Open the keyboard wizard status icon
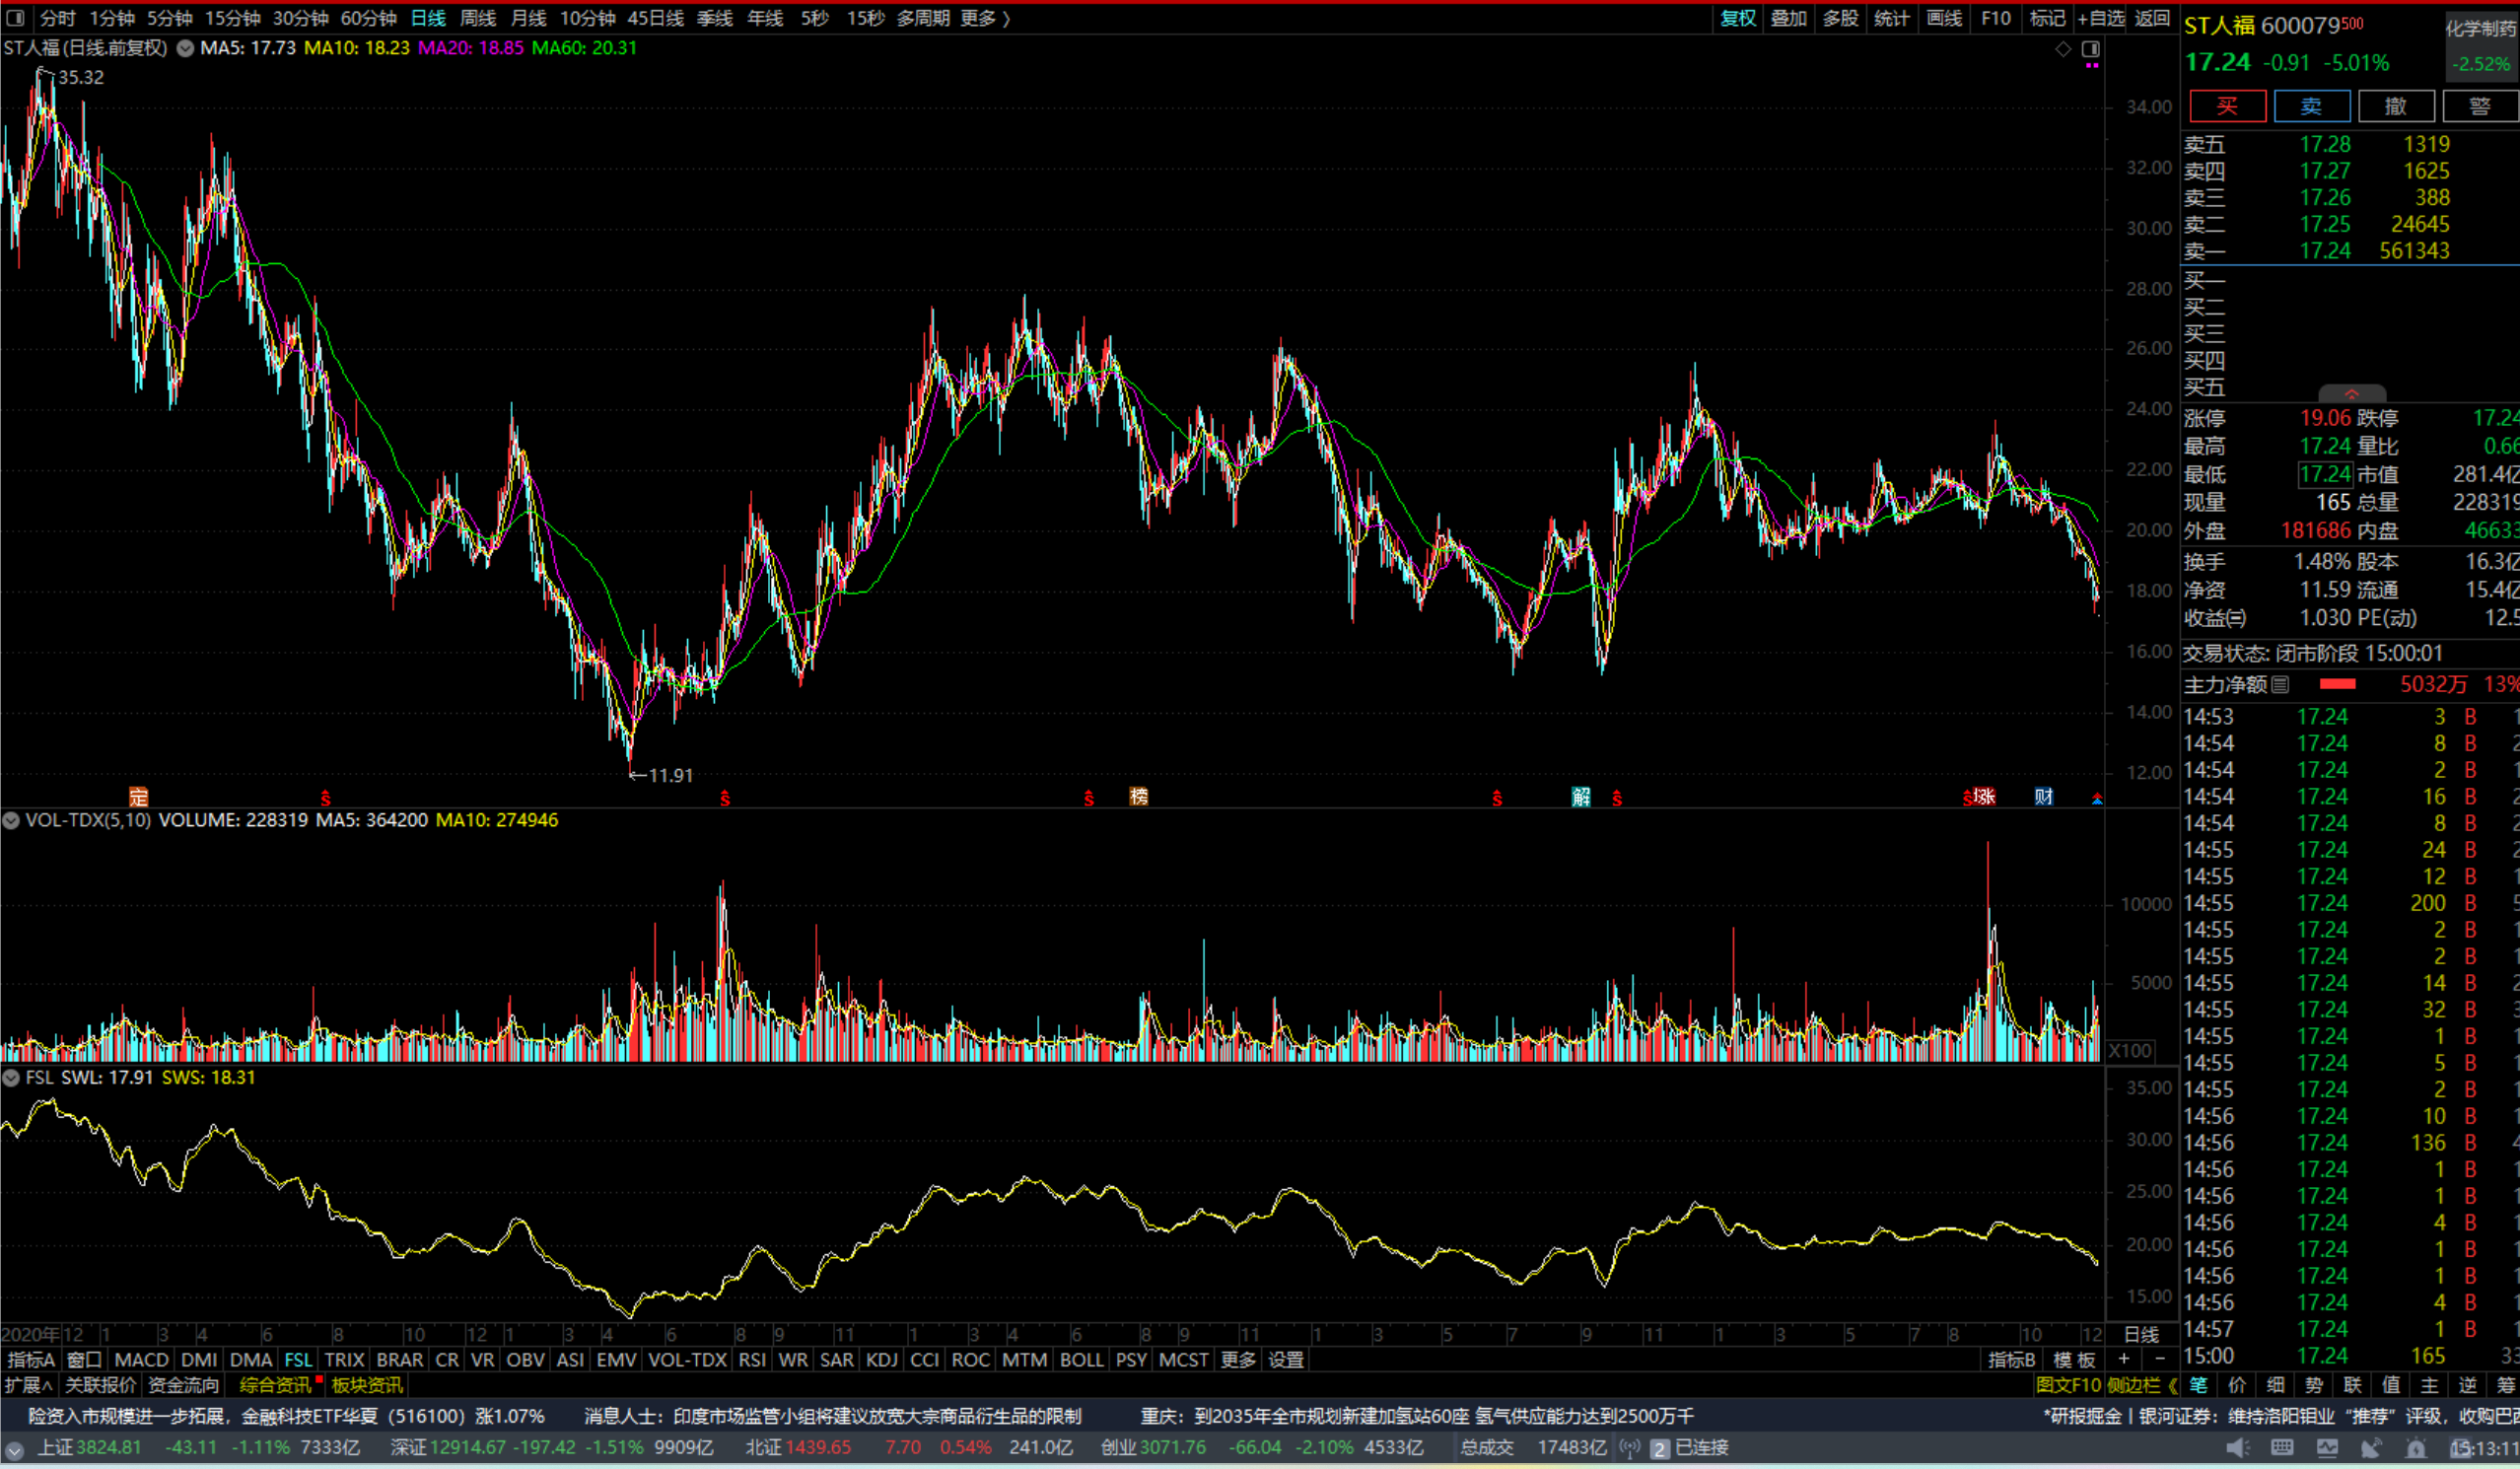Viewport: 2520px width, 1469px height. point(2282,1447)
